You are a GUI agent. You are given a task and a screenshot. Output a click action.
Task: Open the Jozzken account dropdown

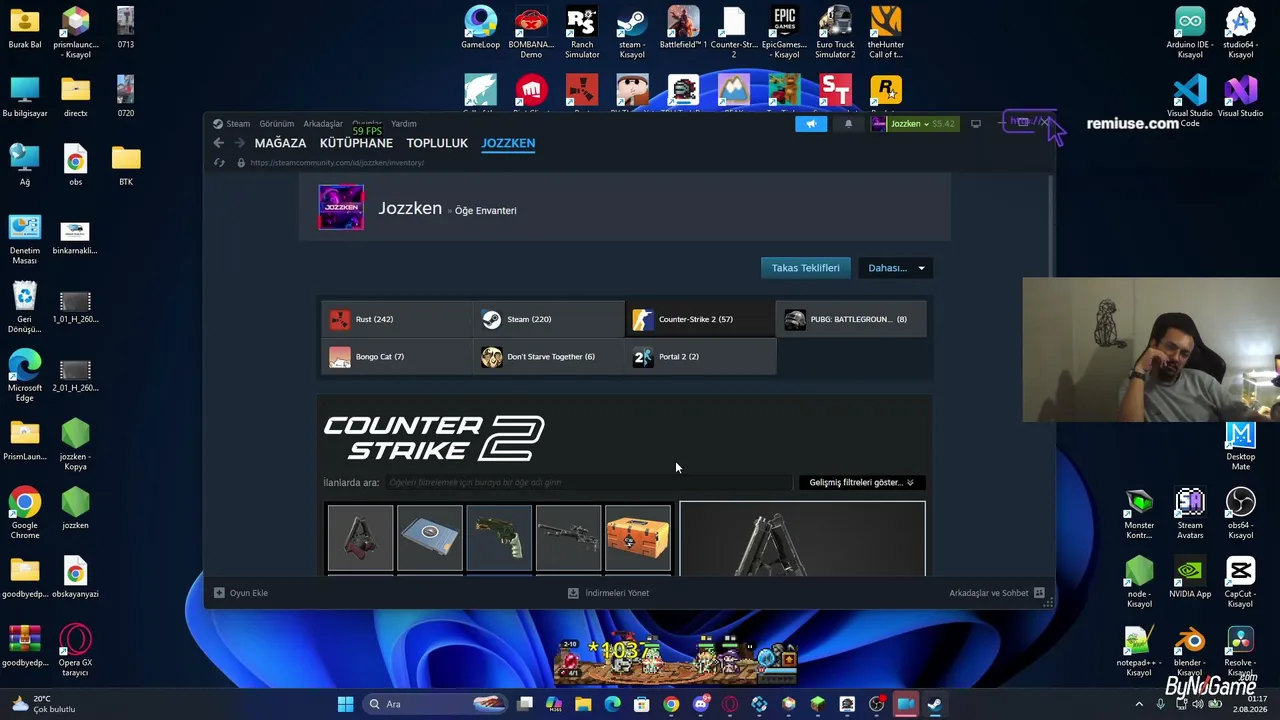(913, 124)
